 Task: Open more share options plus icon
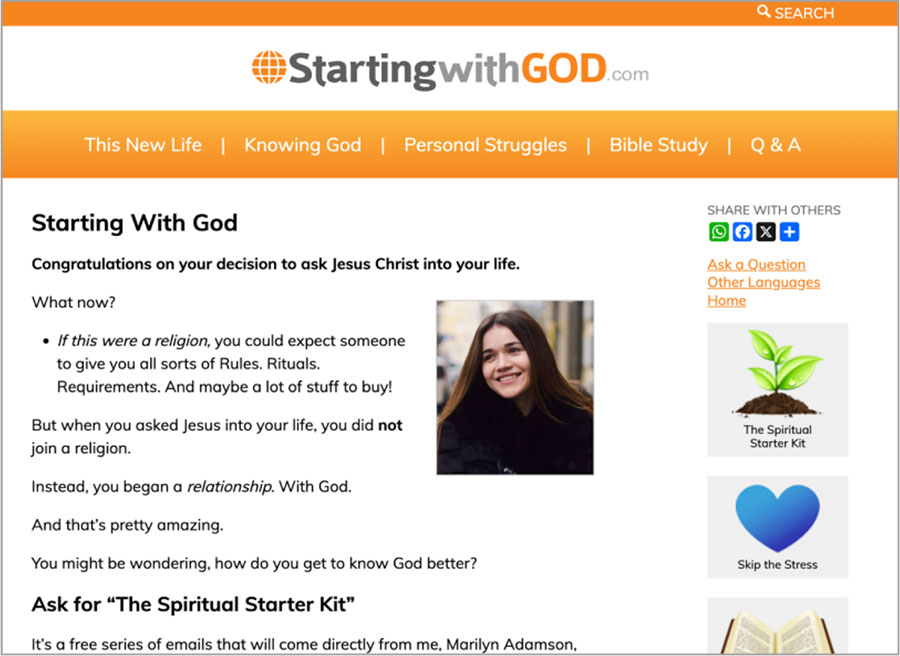[789, 232]
